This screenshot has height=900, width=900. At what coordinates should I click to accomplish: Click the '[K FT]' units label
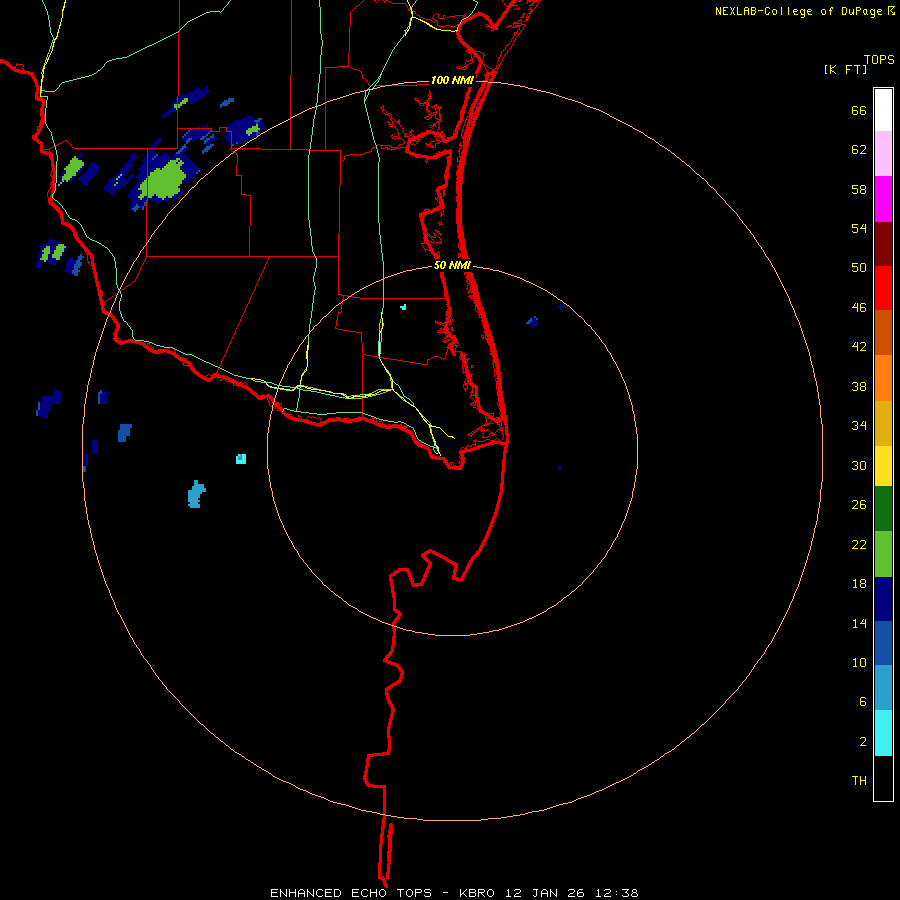pyautogui.click(x=845, y=70)
